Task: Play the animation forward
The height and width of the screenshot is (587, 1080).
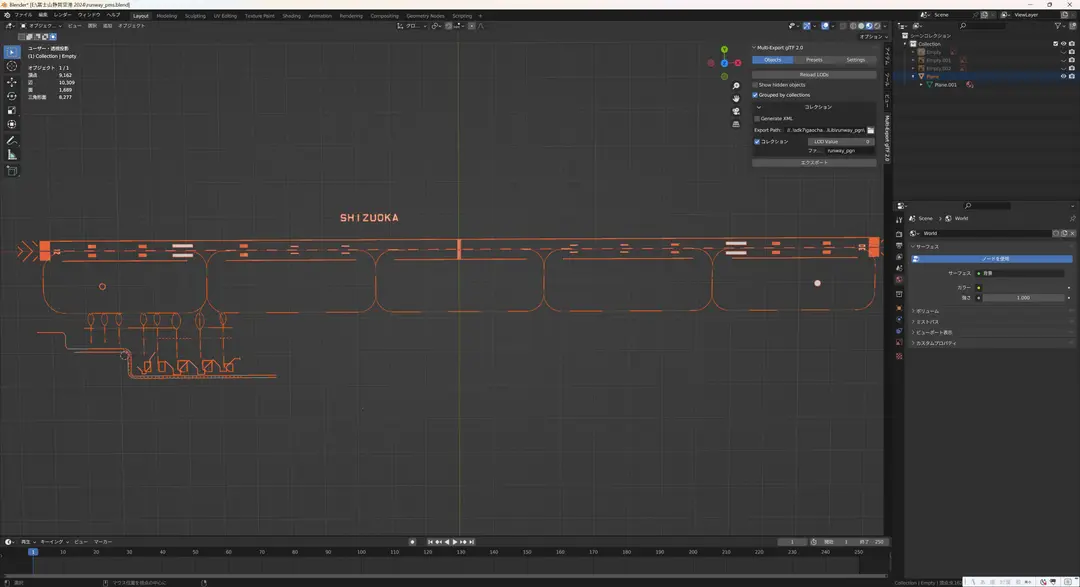Action: pyautogui.click(x=455, y=542)
